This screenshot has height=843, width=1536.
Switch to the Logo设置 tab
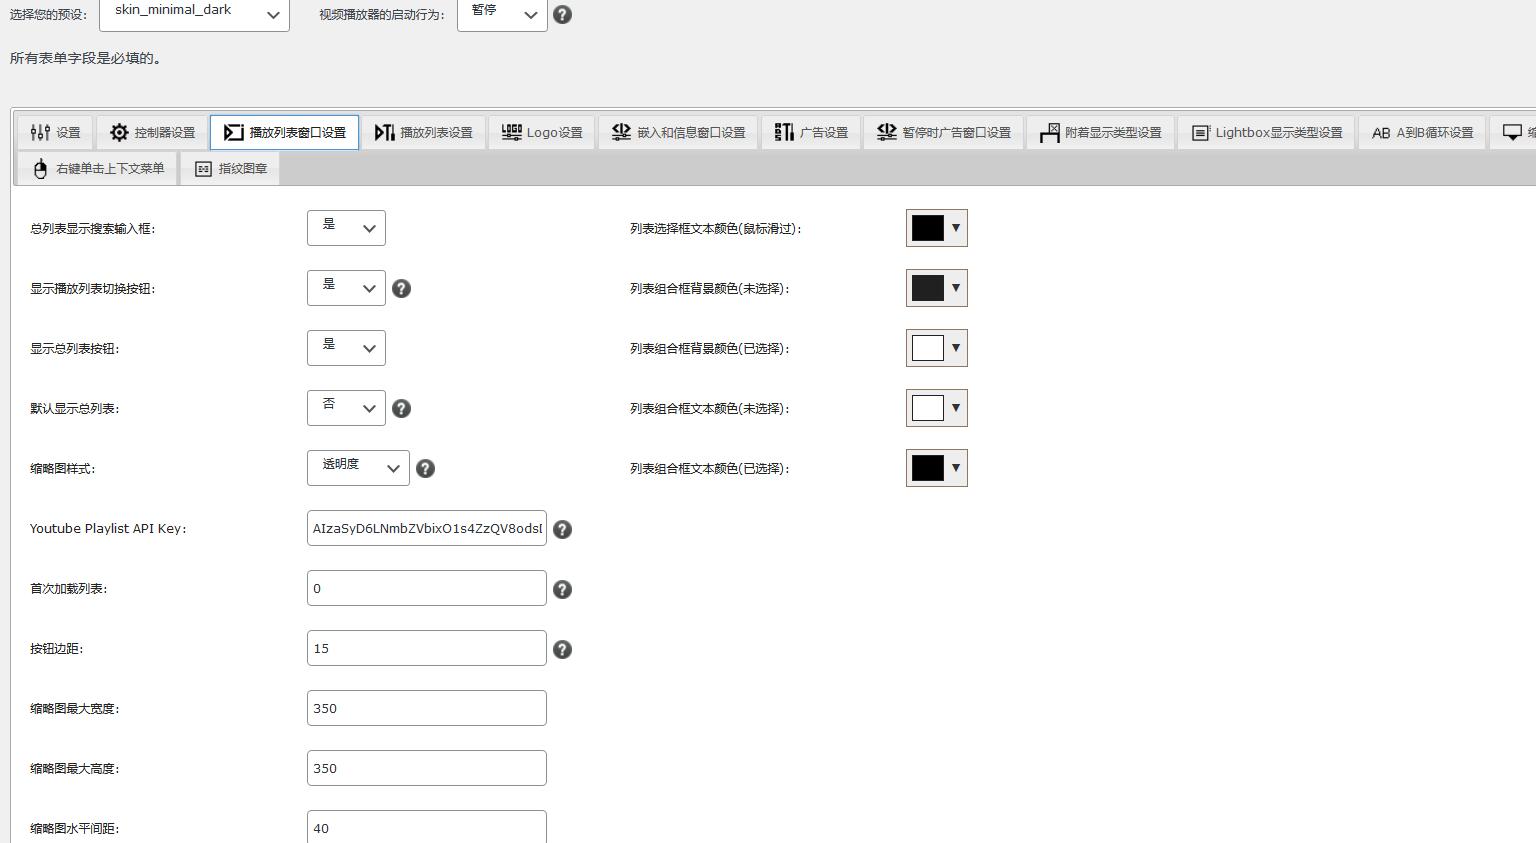(x=542, y=133)
